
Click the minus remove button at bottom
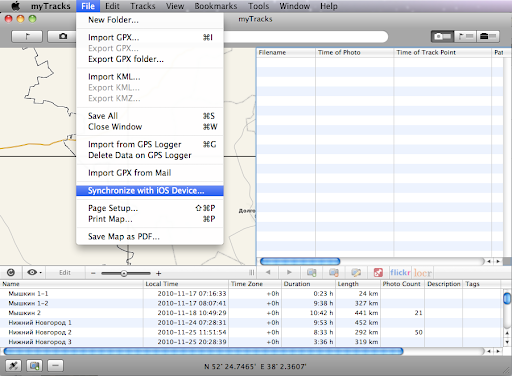(x=55, y=366)
